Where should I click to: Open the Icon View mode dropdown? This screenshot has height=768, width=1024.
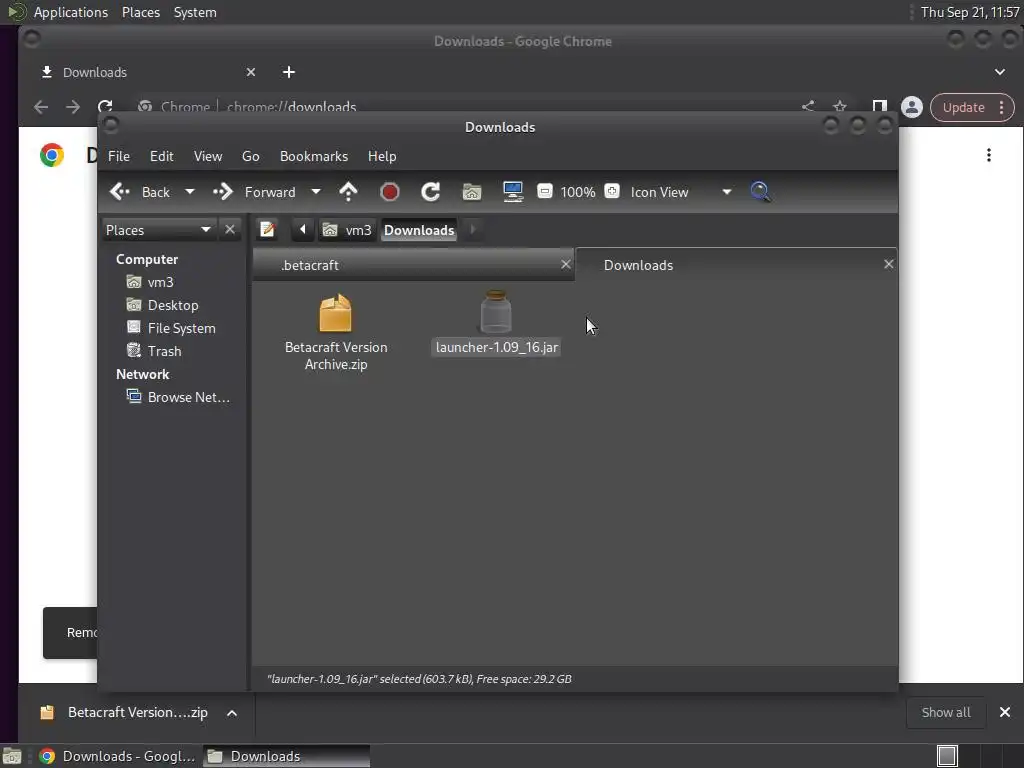pos(680,192)
